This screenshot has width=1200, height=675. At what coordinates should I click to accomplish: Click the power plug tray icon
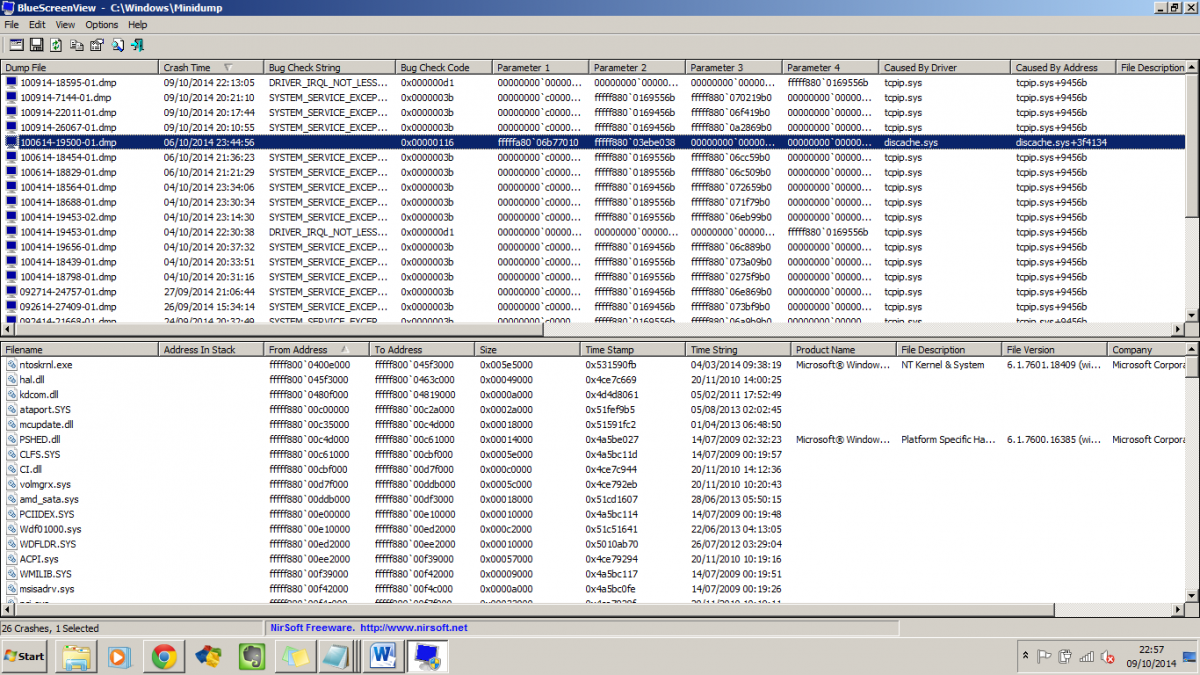1064,657
